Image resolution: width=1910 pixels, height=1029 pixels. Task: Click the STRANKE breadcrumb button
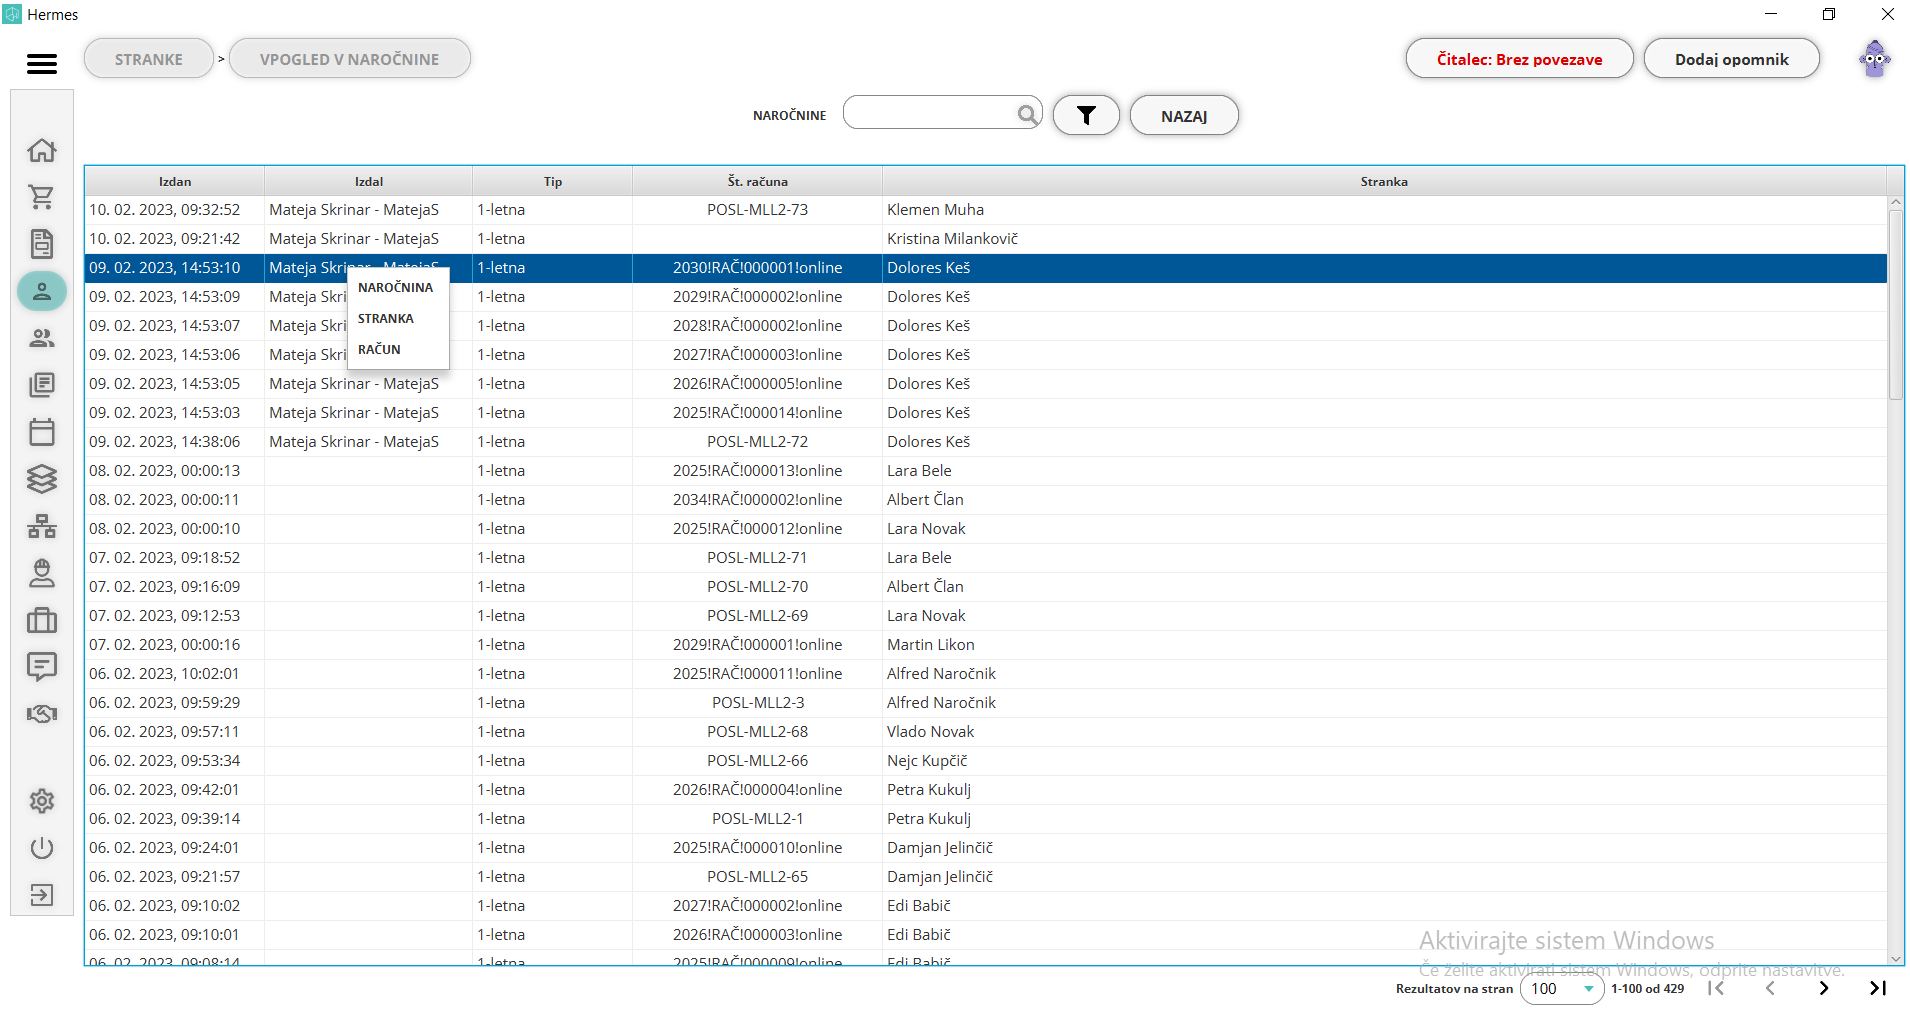(149, 59)
